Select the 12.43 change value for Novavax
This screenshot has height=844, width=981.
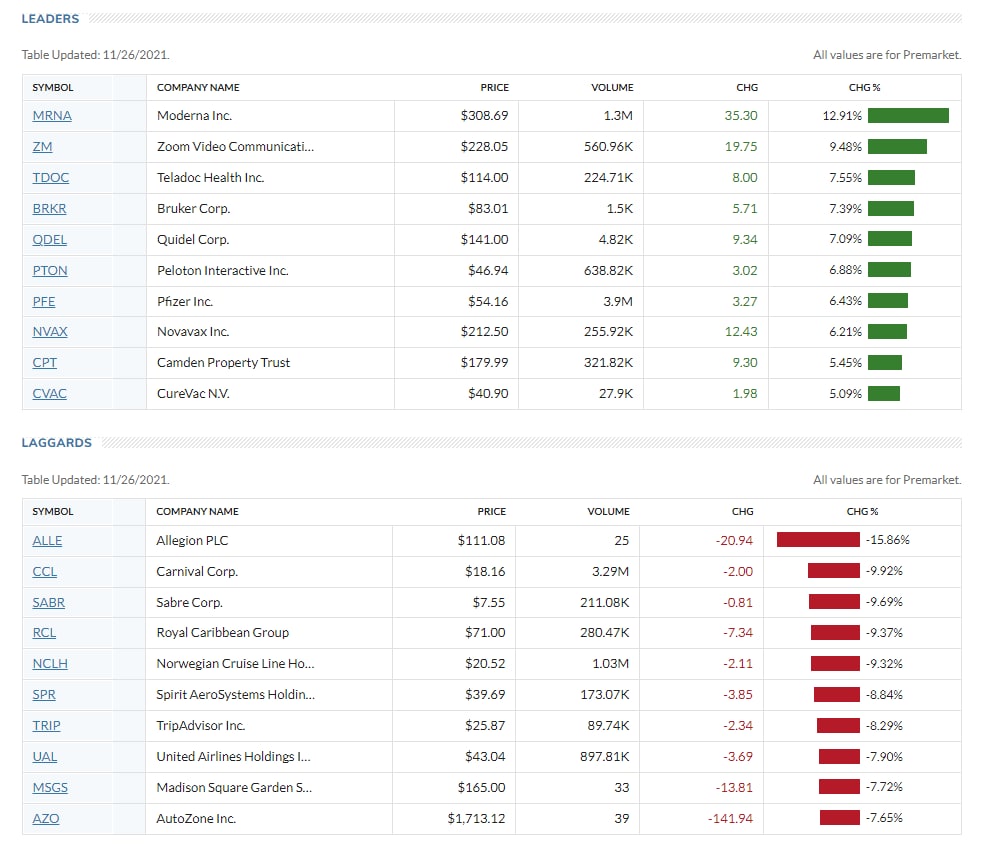point(741,332)
